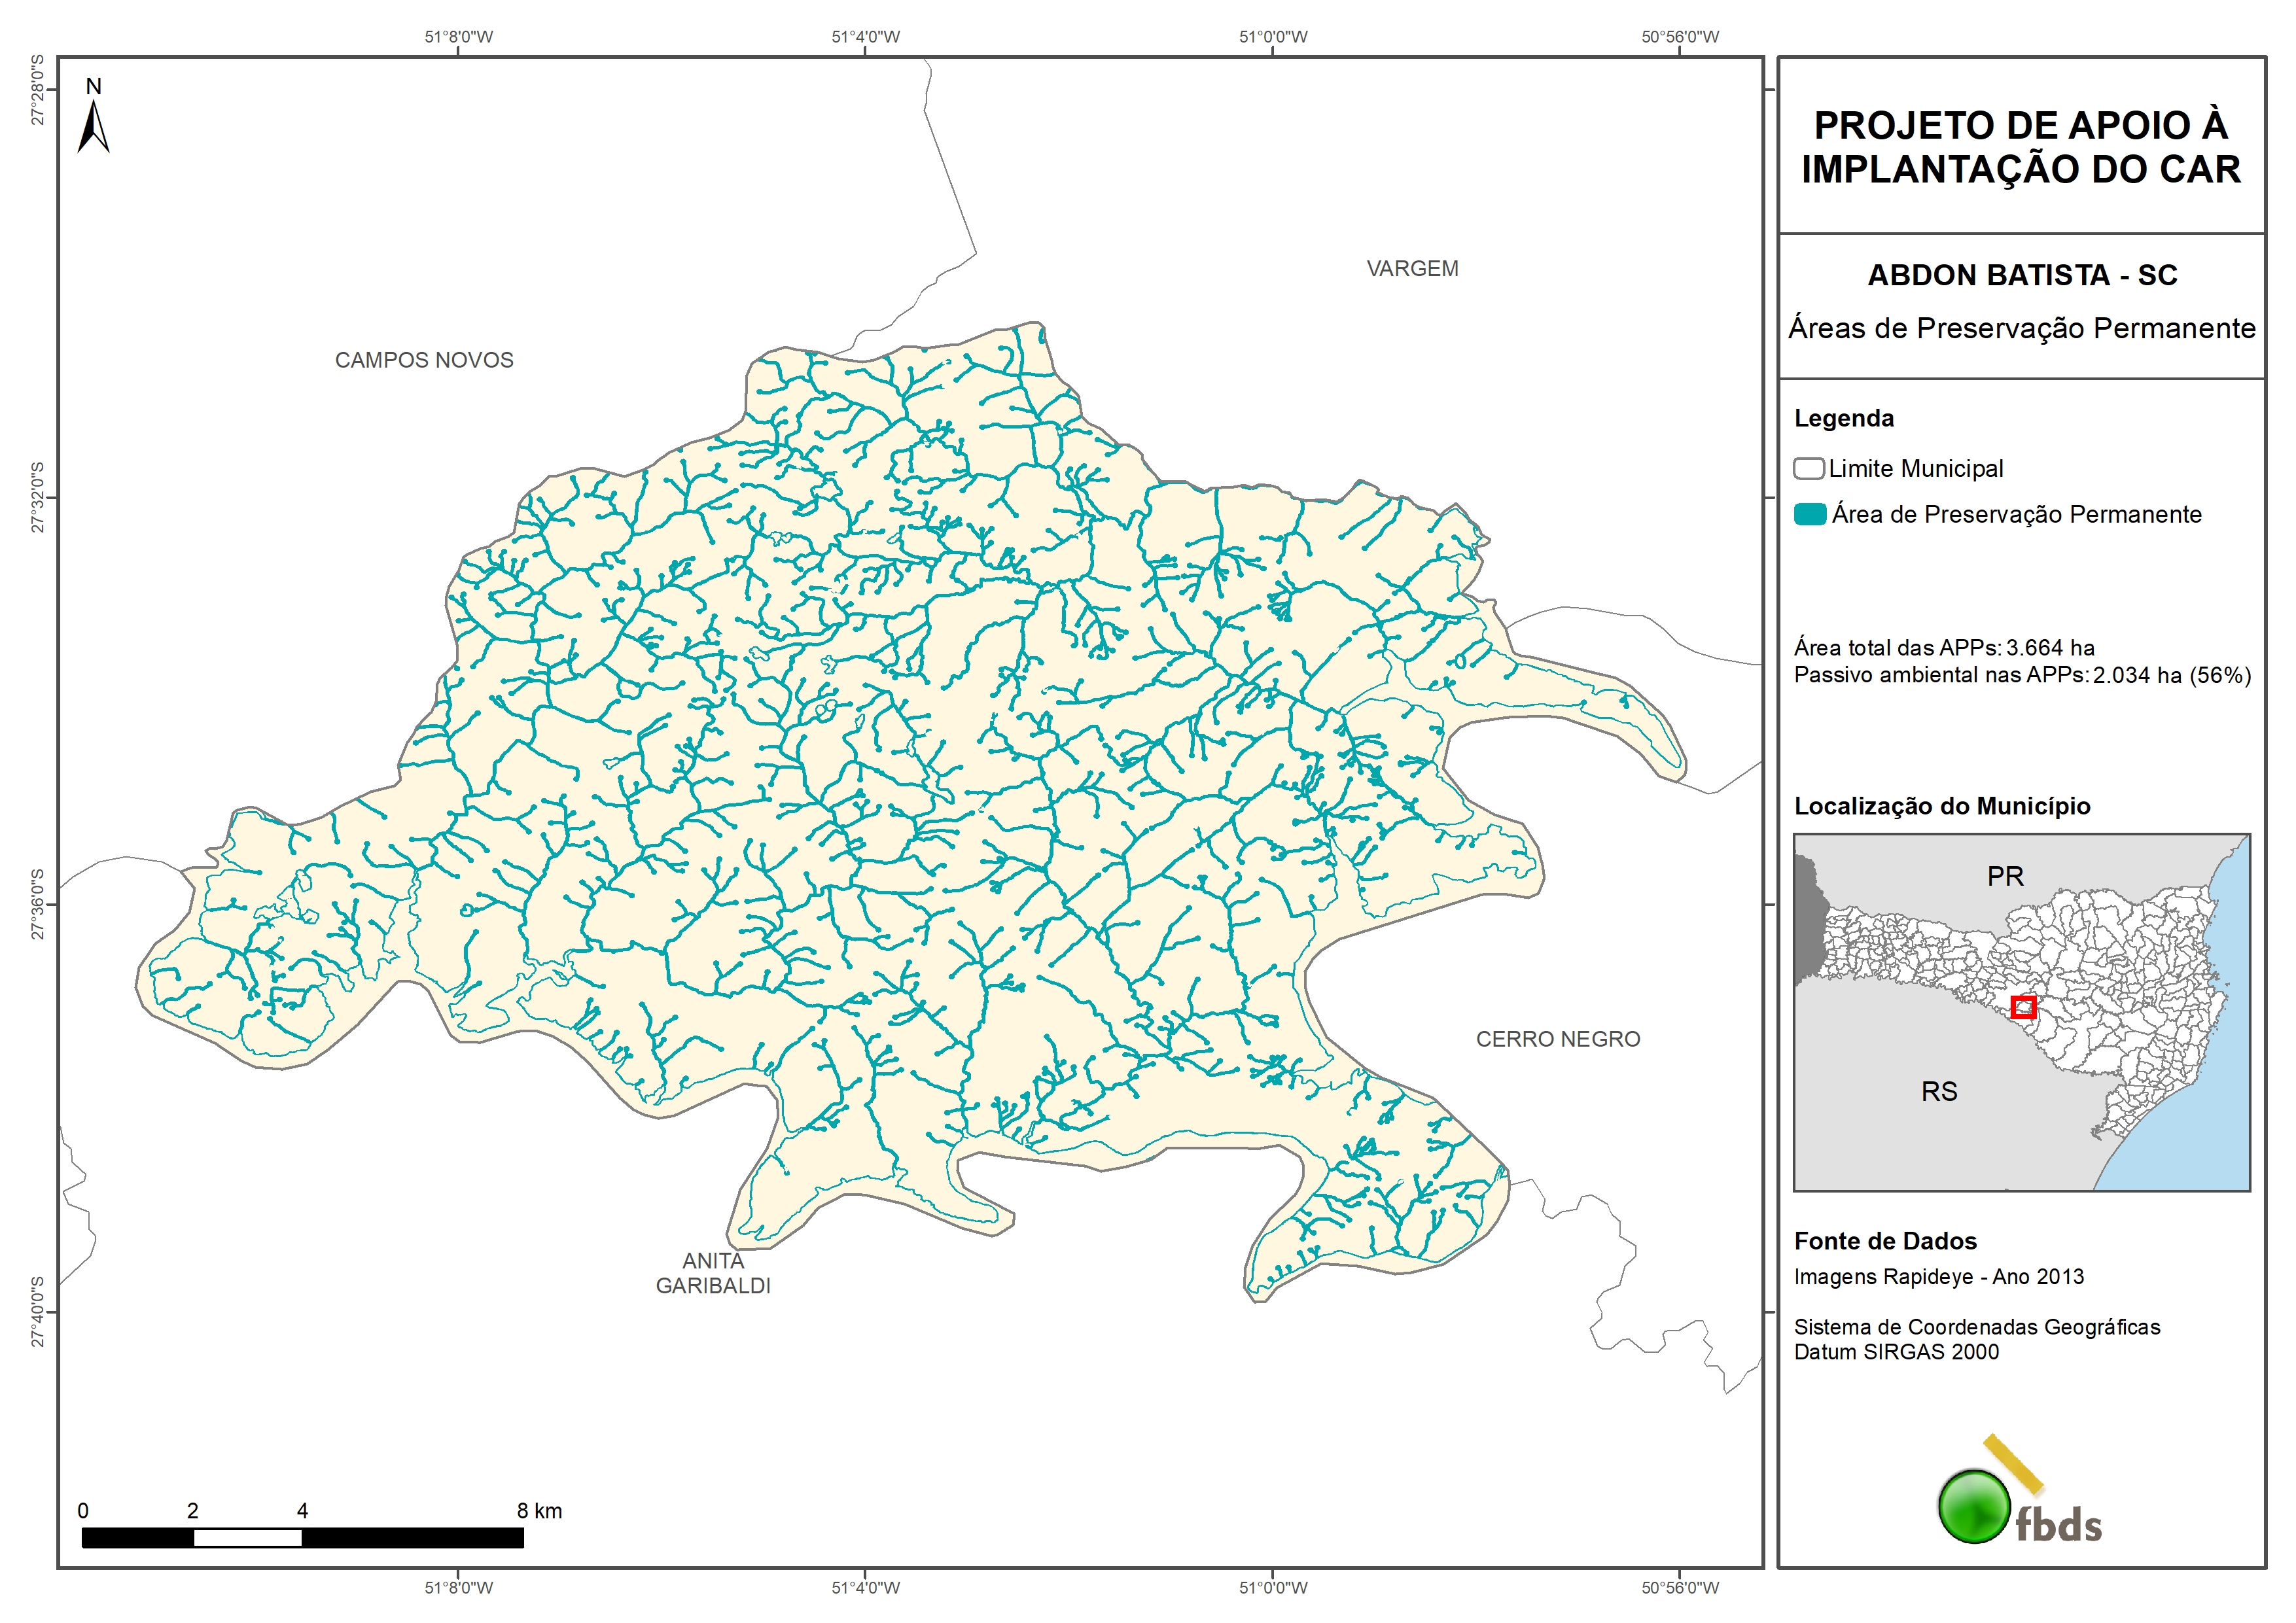The height and width of the screenshot is (1623, 2296).
Task: Click the ANITA GARIBALDI map label
Action: [x=713, y=1274]
